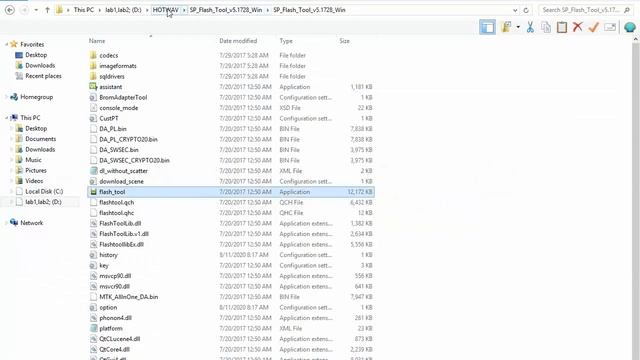640x360 pixels.
Task: Click first SP_Flash_Tool_v5.1728_Win breadcrumb
Action: tap(226, 10)
